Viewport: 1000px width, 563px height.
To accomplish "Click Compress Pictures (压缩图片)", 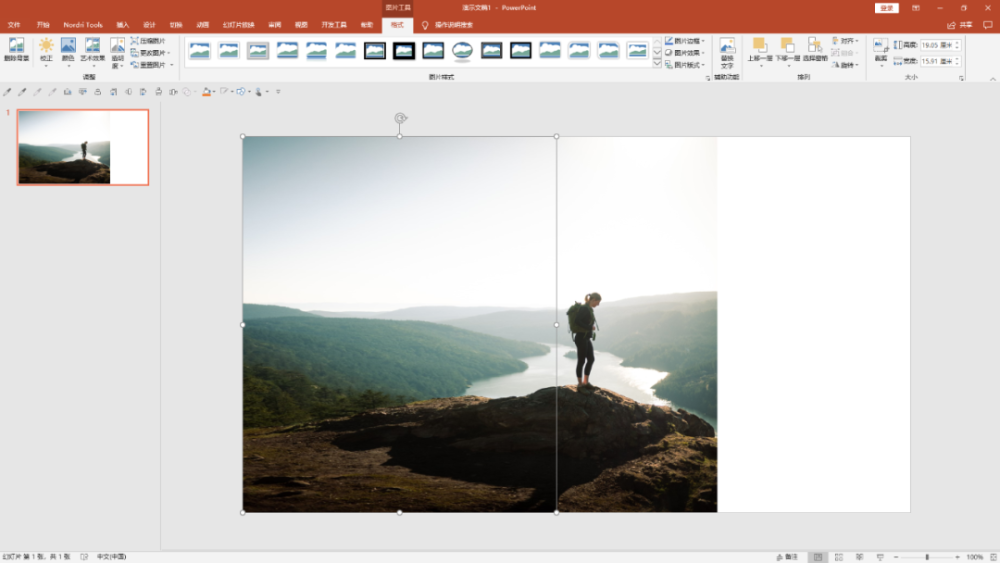I will [x=148, y=41].
